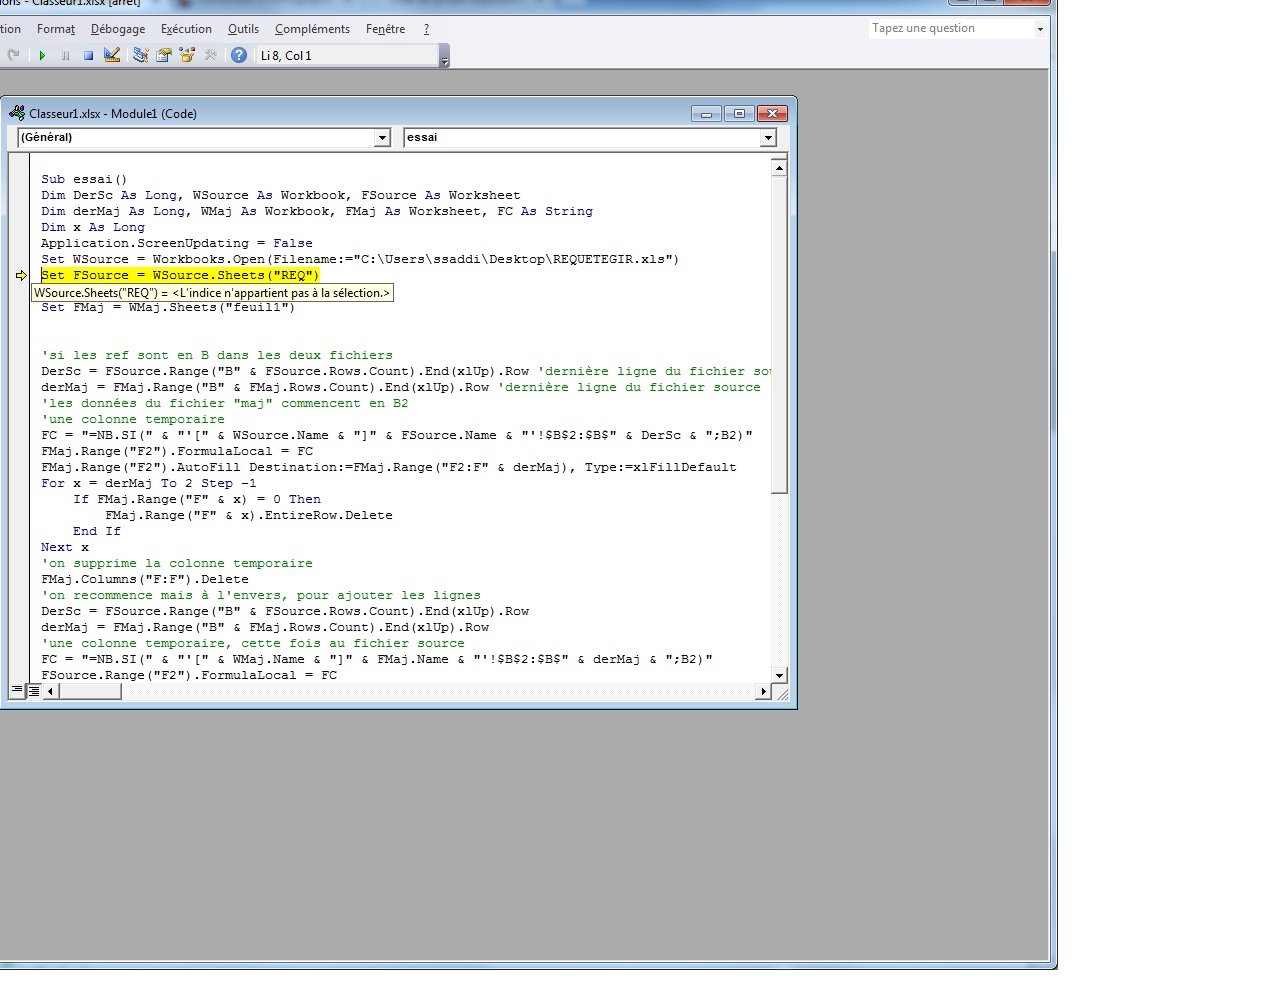Screen dimensions: 1280x984
Task: Click the 'Tapez une question' help box
Action: click(x=950, y=28)
